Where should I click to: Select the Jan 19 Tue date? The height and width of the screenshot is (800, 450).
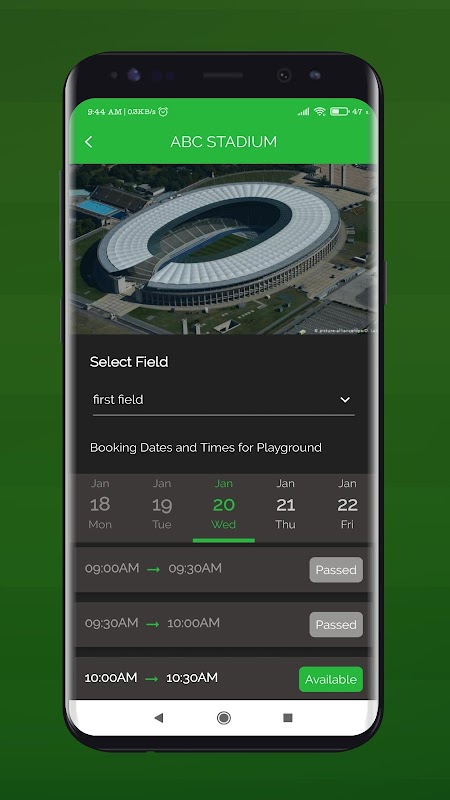click(162, 504)
